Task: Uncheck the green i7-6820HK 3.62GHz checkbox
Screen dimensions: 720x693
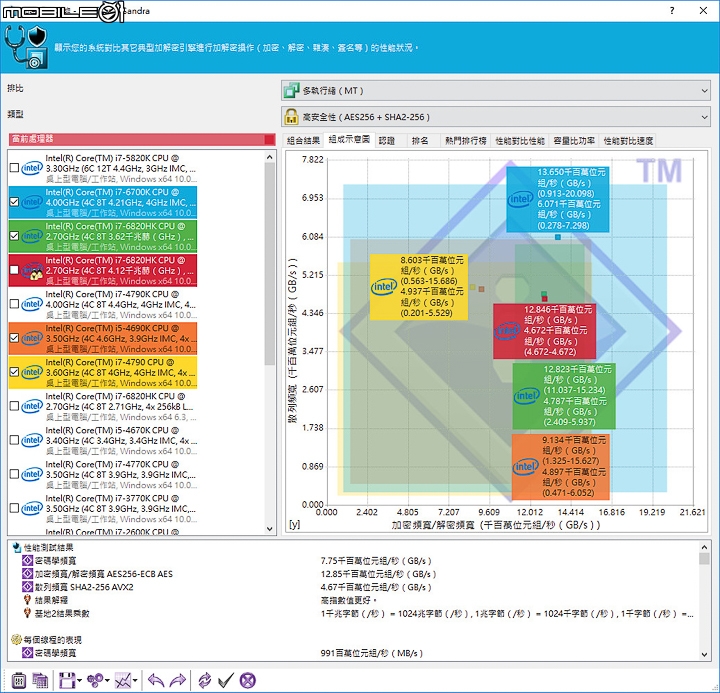Action: 14,236
